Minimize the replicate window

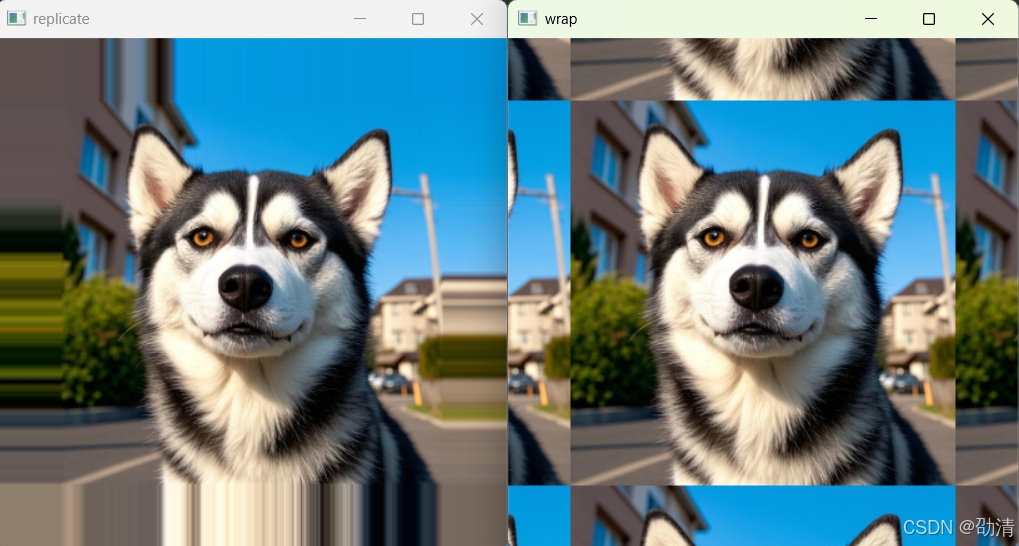[x=359, y=19]
